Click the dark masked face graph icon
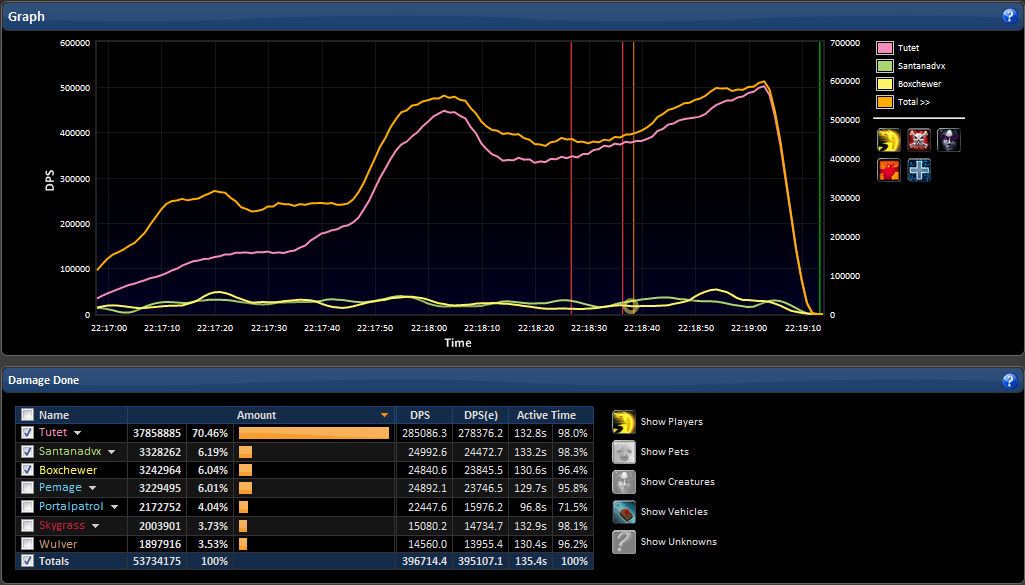 (x=949, y=140)
